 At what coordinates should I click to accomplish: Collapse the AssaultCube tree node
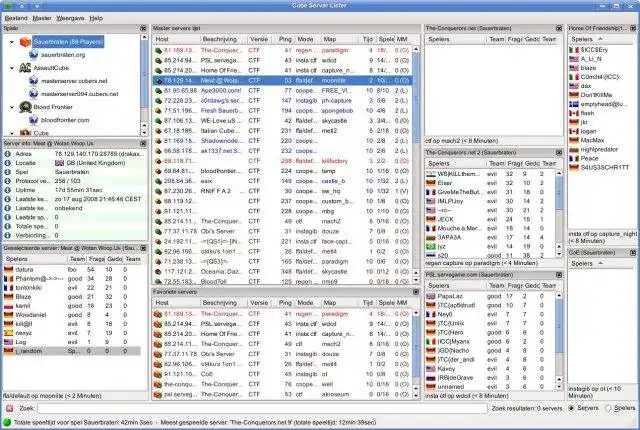tap(12, 68)
